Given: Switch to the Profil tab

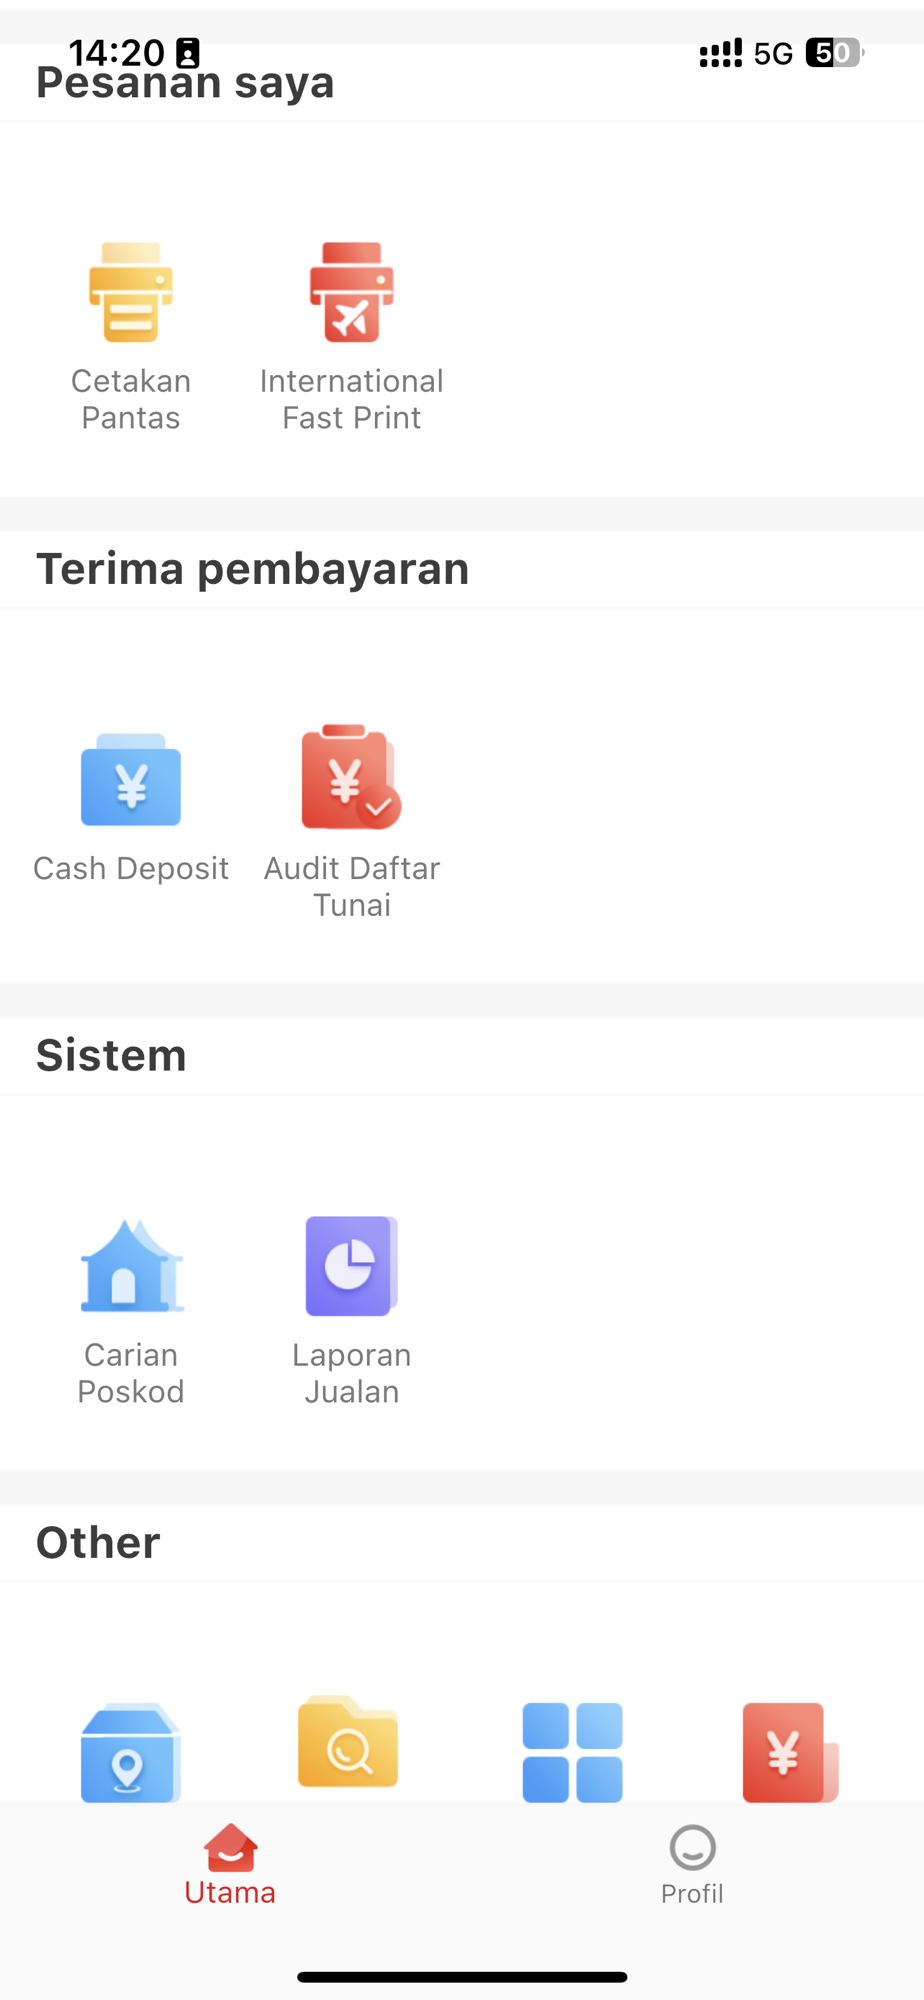Looking at the screenshot, I should 692,1866.
